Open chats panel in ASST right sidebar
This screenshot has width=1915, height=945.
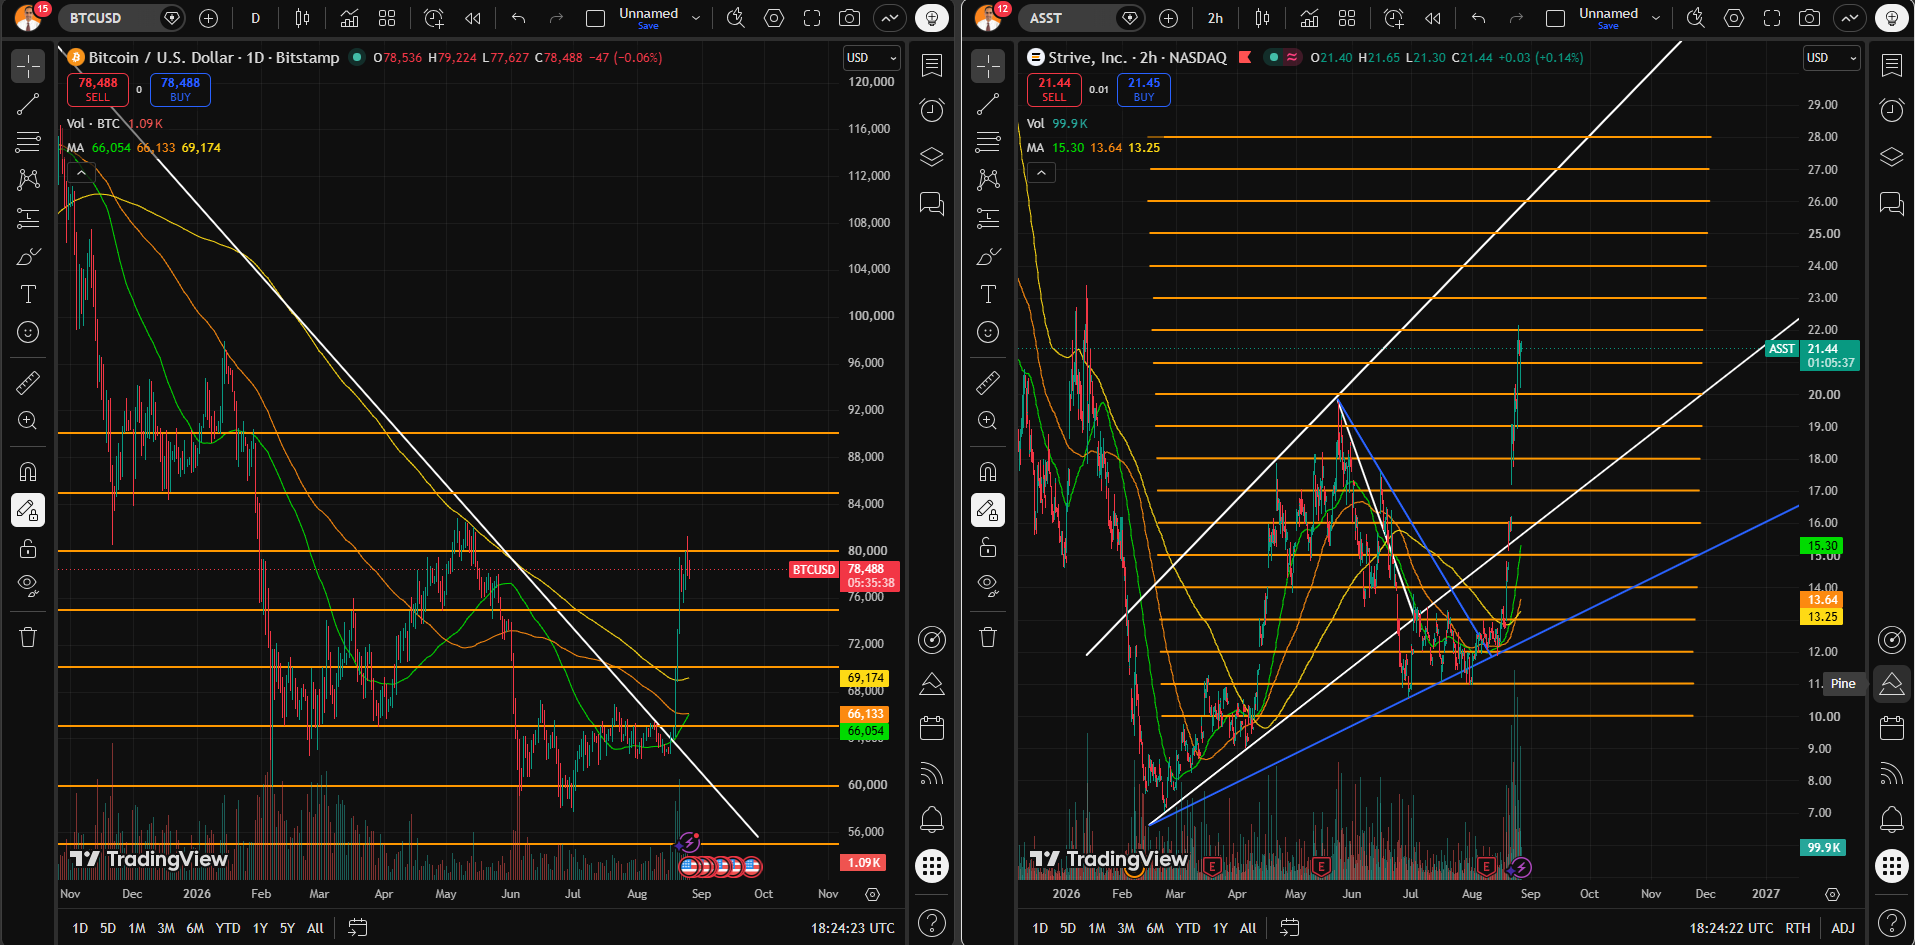pos(1892,204)
